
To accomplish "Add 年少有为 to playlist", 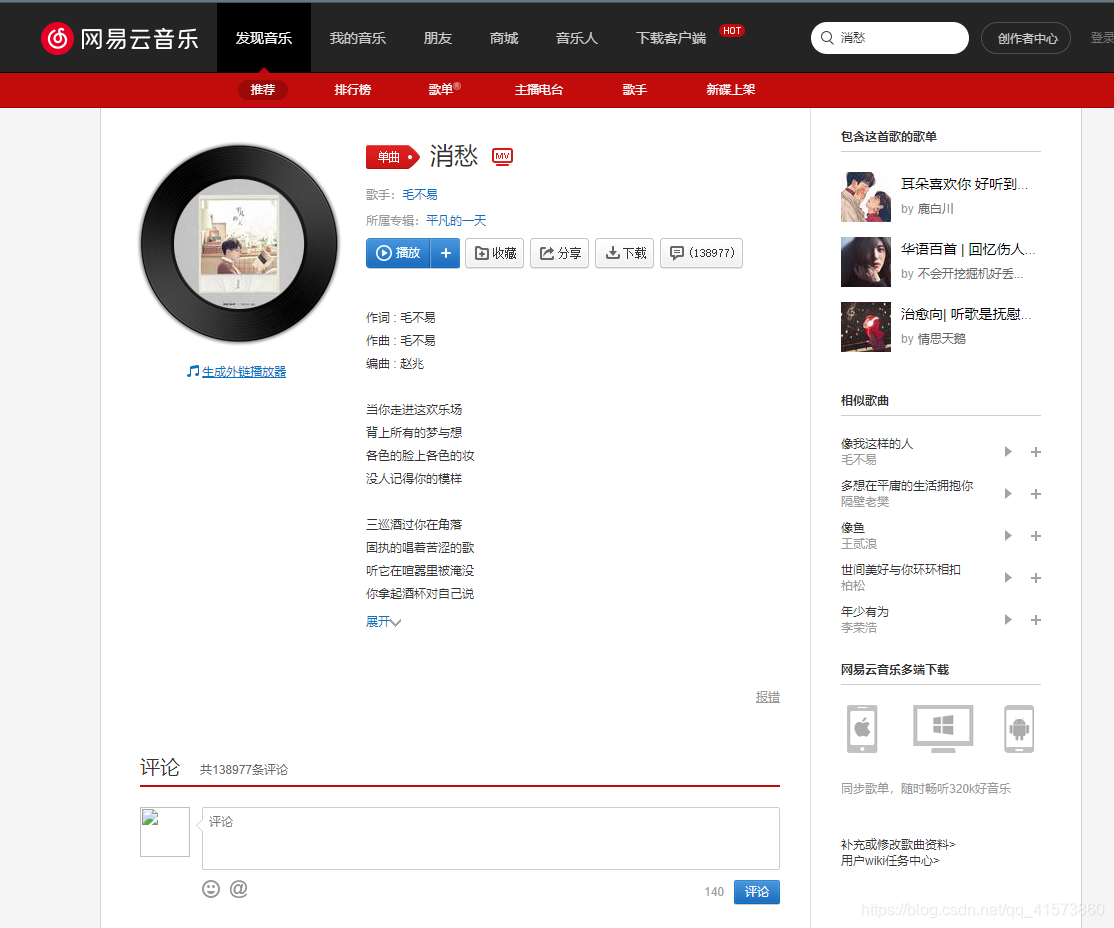I will pos(1036,620).
